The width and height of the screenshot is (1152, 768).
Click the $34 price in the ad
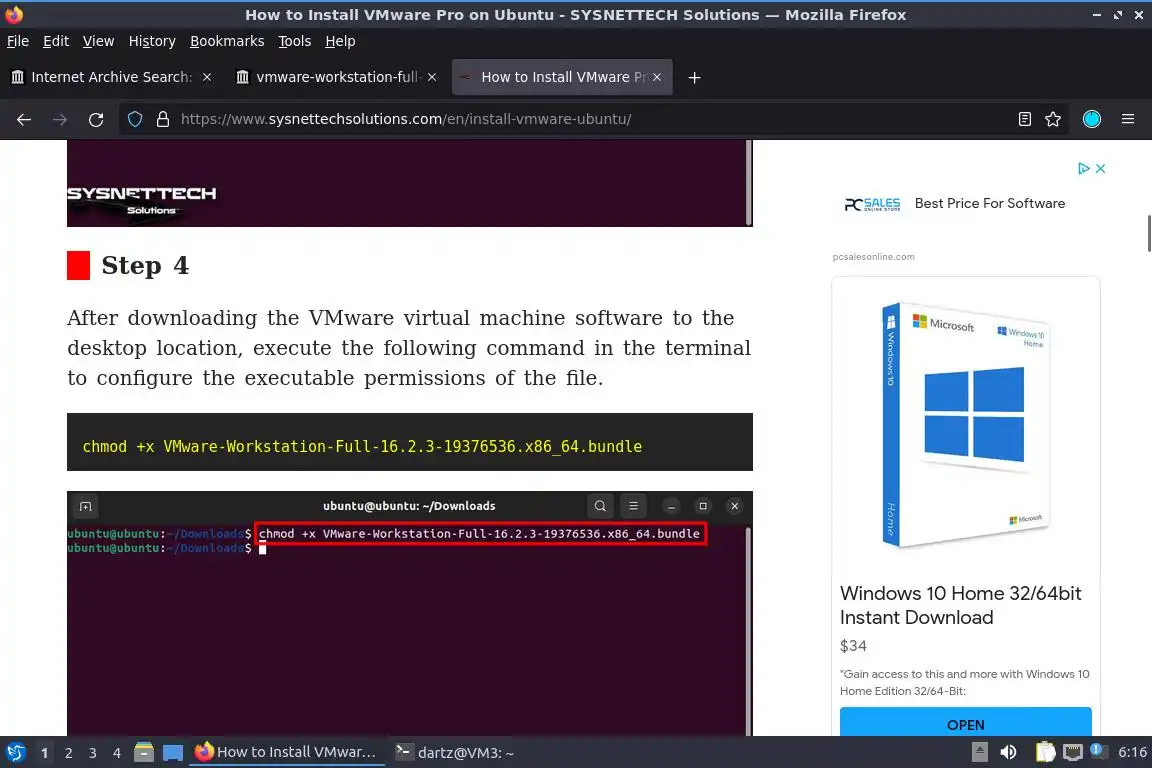point(853,646)
